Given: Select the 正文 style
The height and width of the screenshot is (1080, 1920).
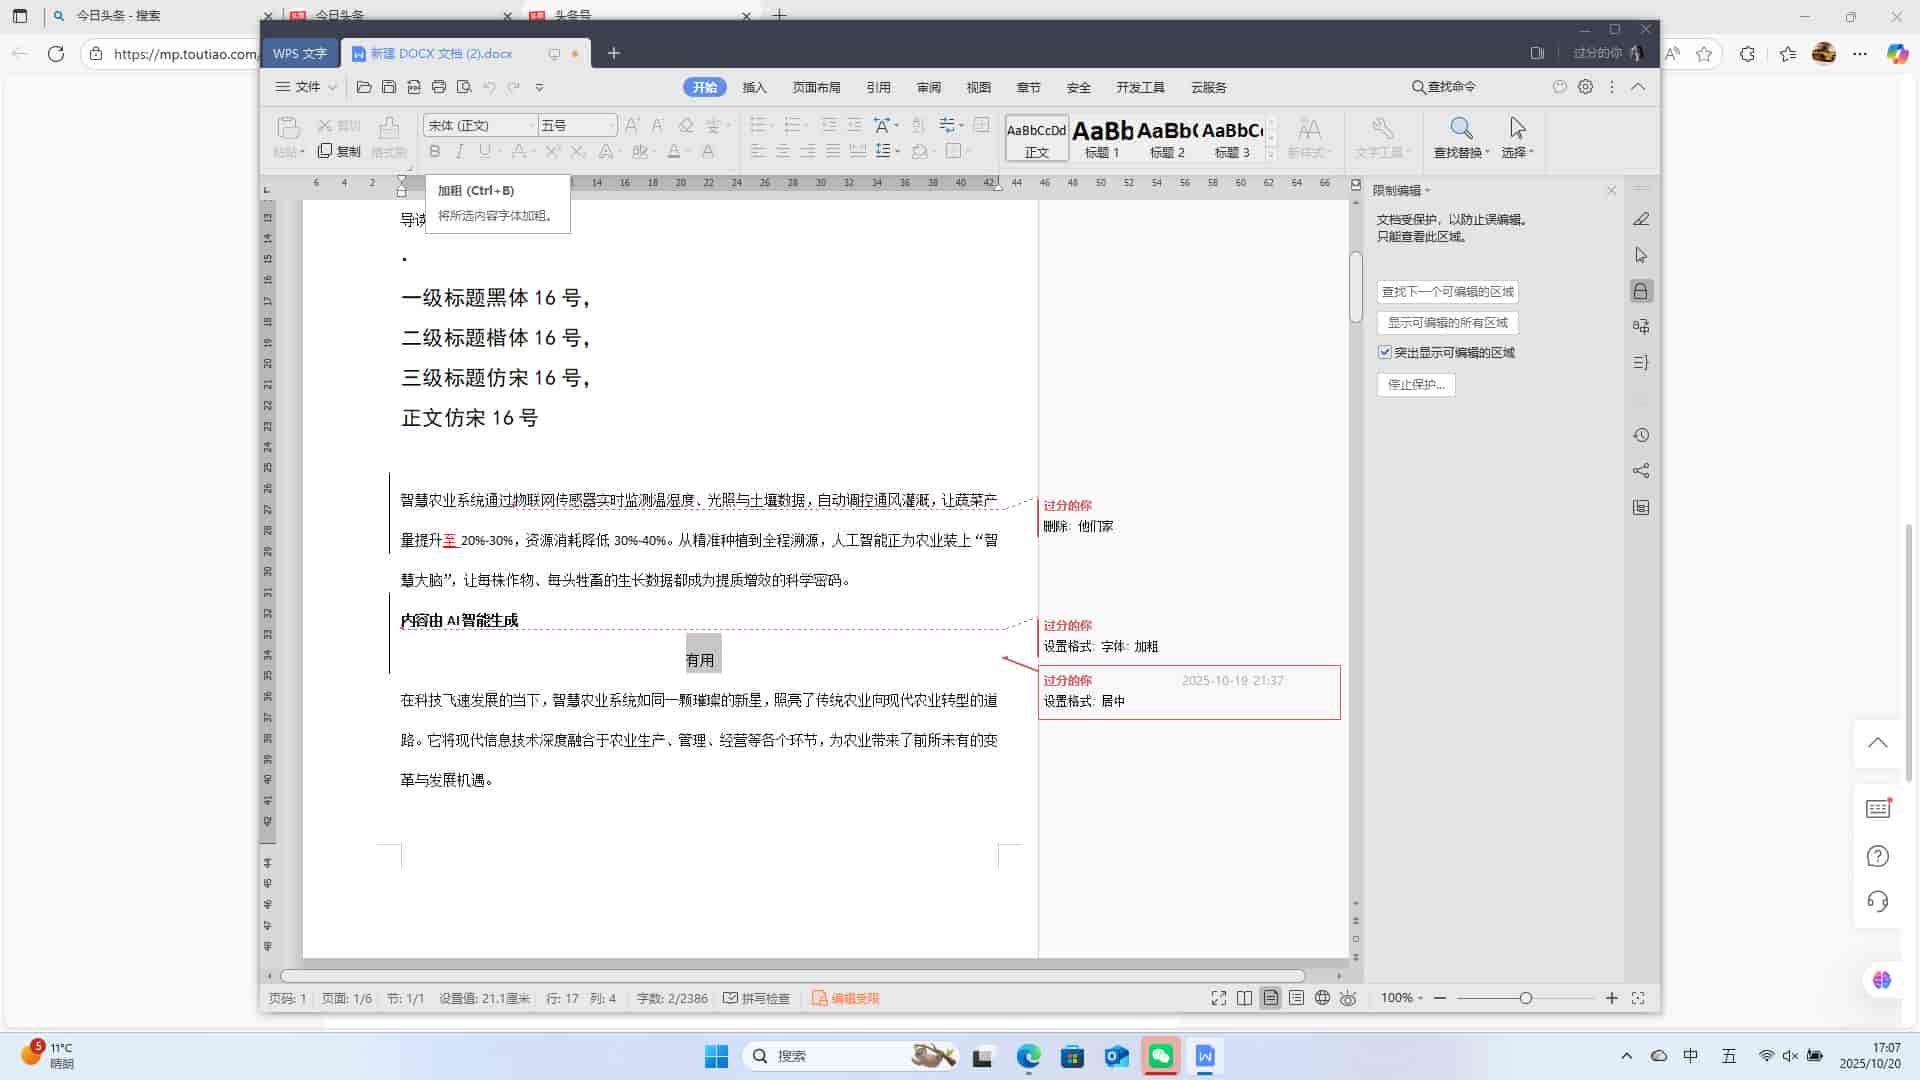Looking at the screenshot, I should coord(1037,138).
